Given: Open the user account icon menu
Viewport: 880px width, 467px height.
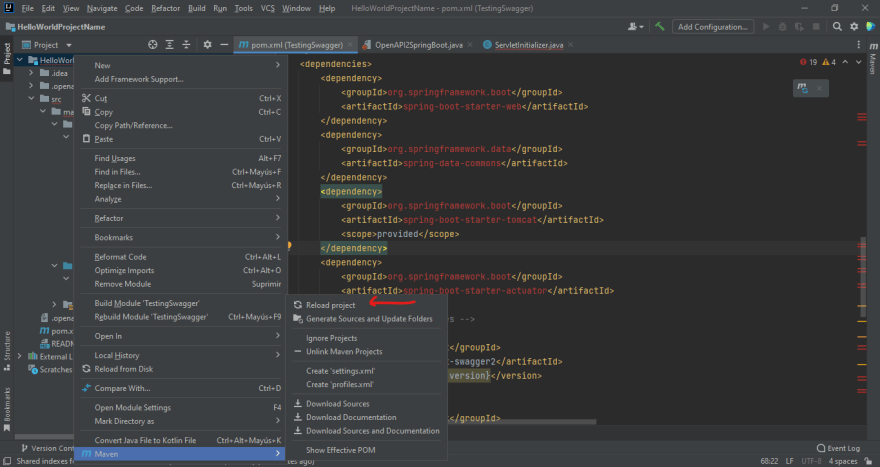Looking at the screenshot, I should [635, 26].
